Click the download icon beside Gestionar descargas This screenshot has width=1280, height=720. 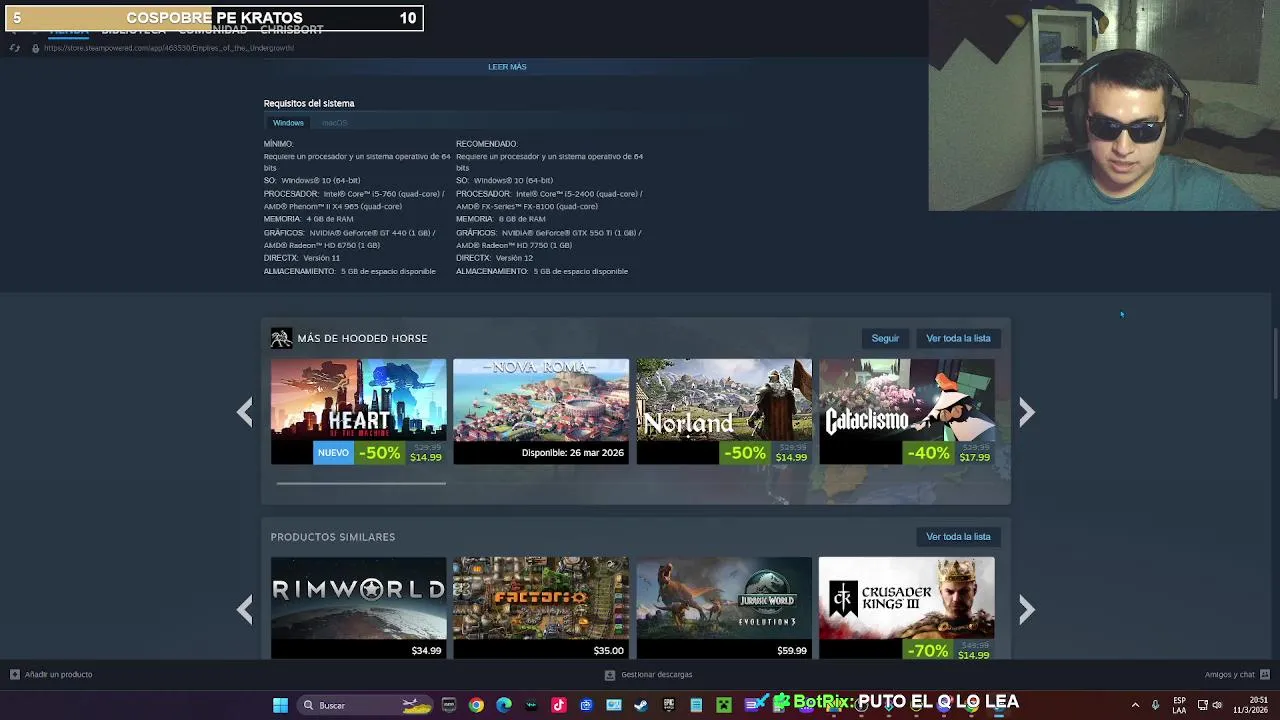pos(610,674)
